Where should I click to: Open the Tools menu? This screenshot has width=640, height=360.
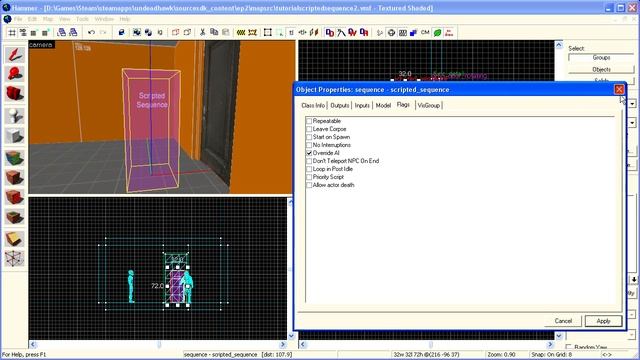[82, 19]
